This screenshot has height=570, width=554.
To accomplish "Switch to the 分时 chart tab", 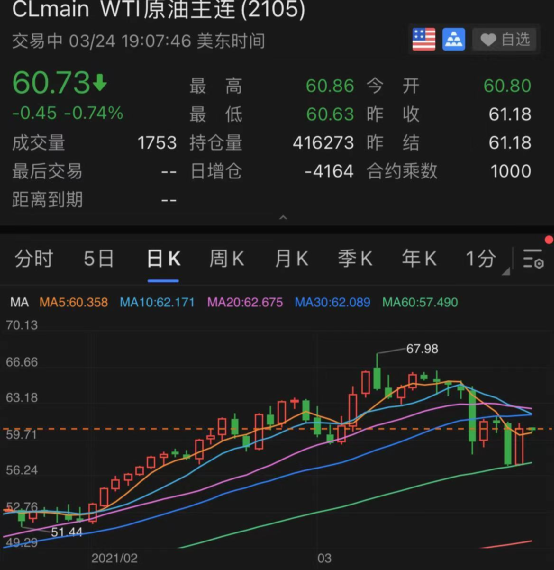I will point(34,259).
